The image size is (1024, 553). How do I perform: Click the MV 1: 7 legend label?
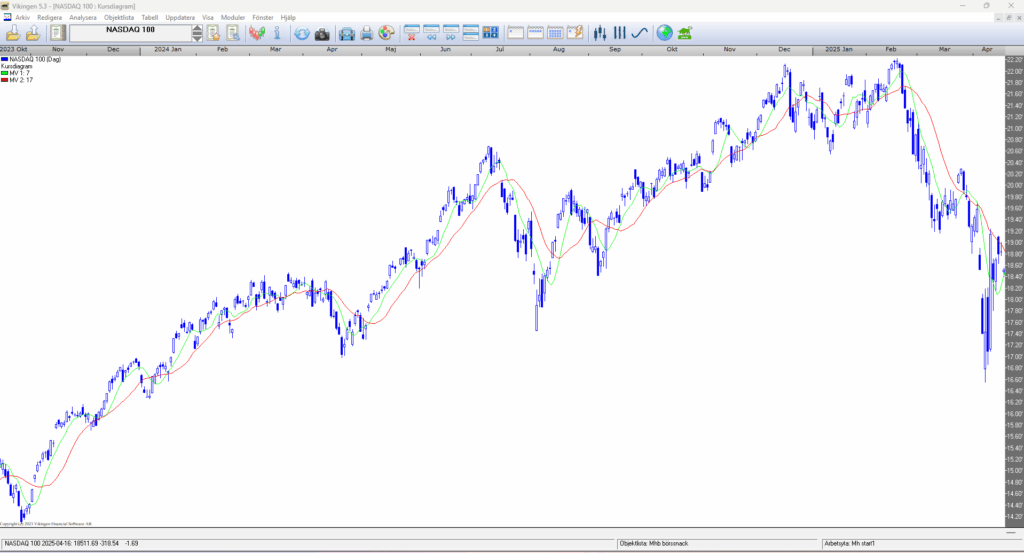pos(21,73)
